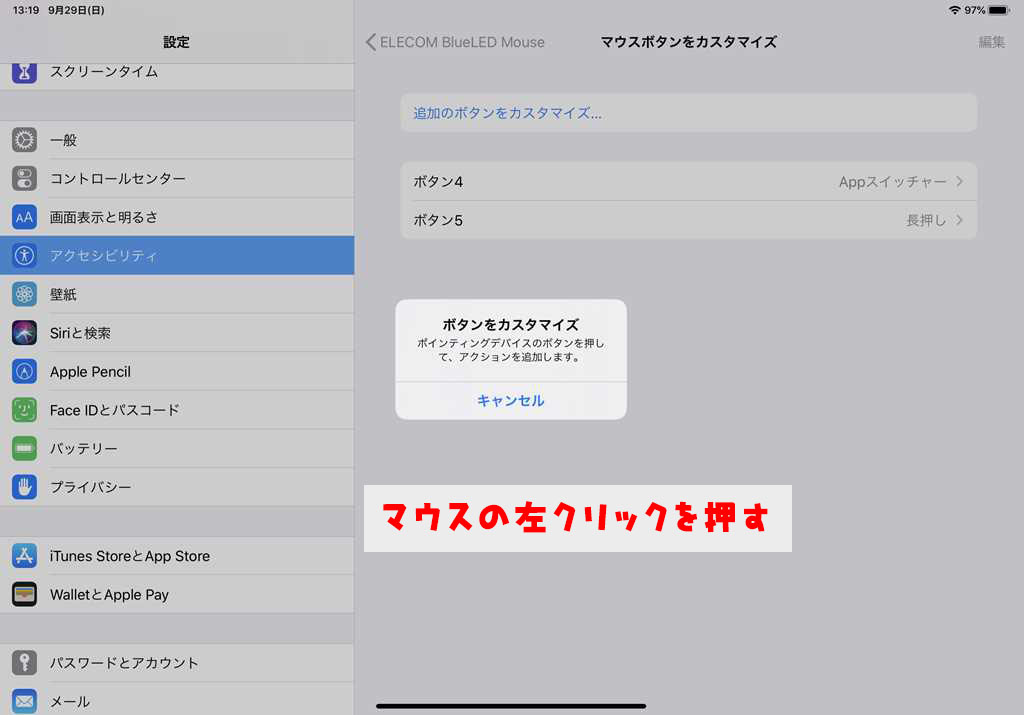Tap the Apple Pencil icon

coord(24,372)
